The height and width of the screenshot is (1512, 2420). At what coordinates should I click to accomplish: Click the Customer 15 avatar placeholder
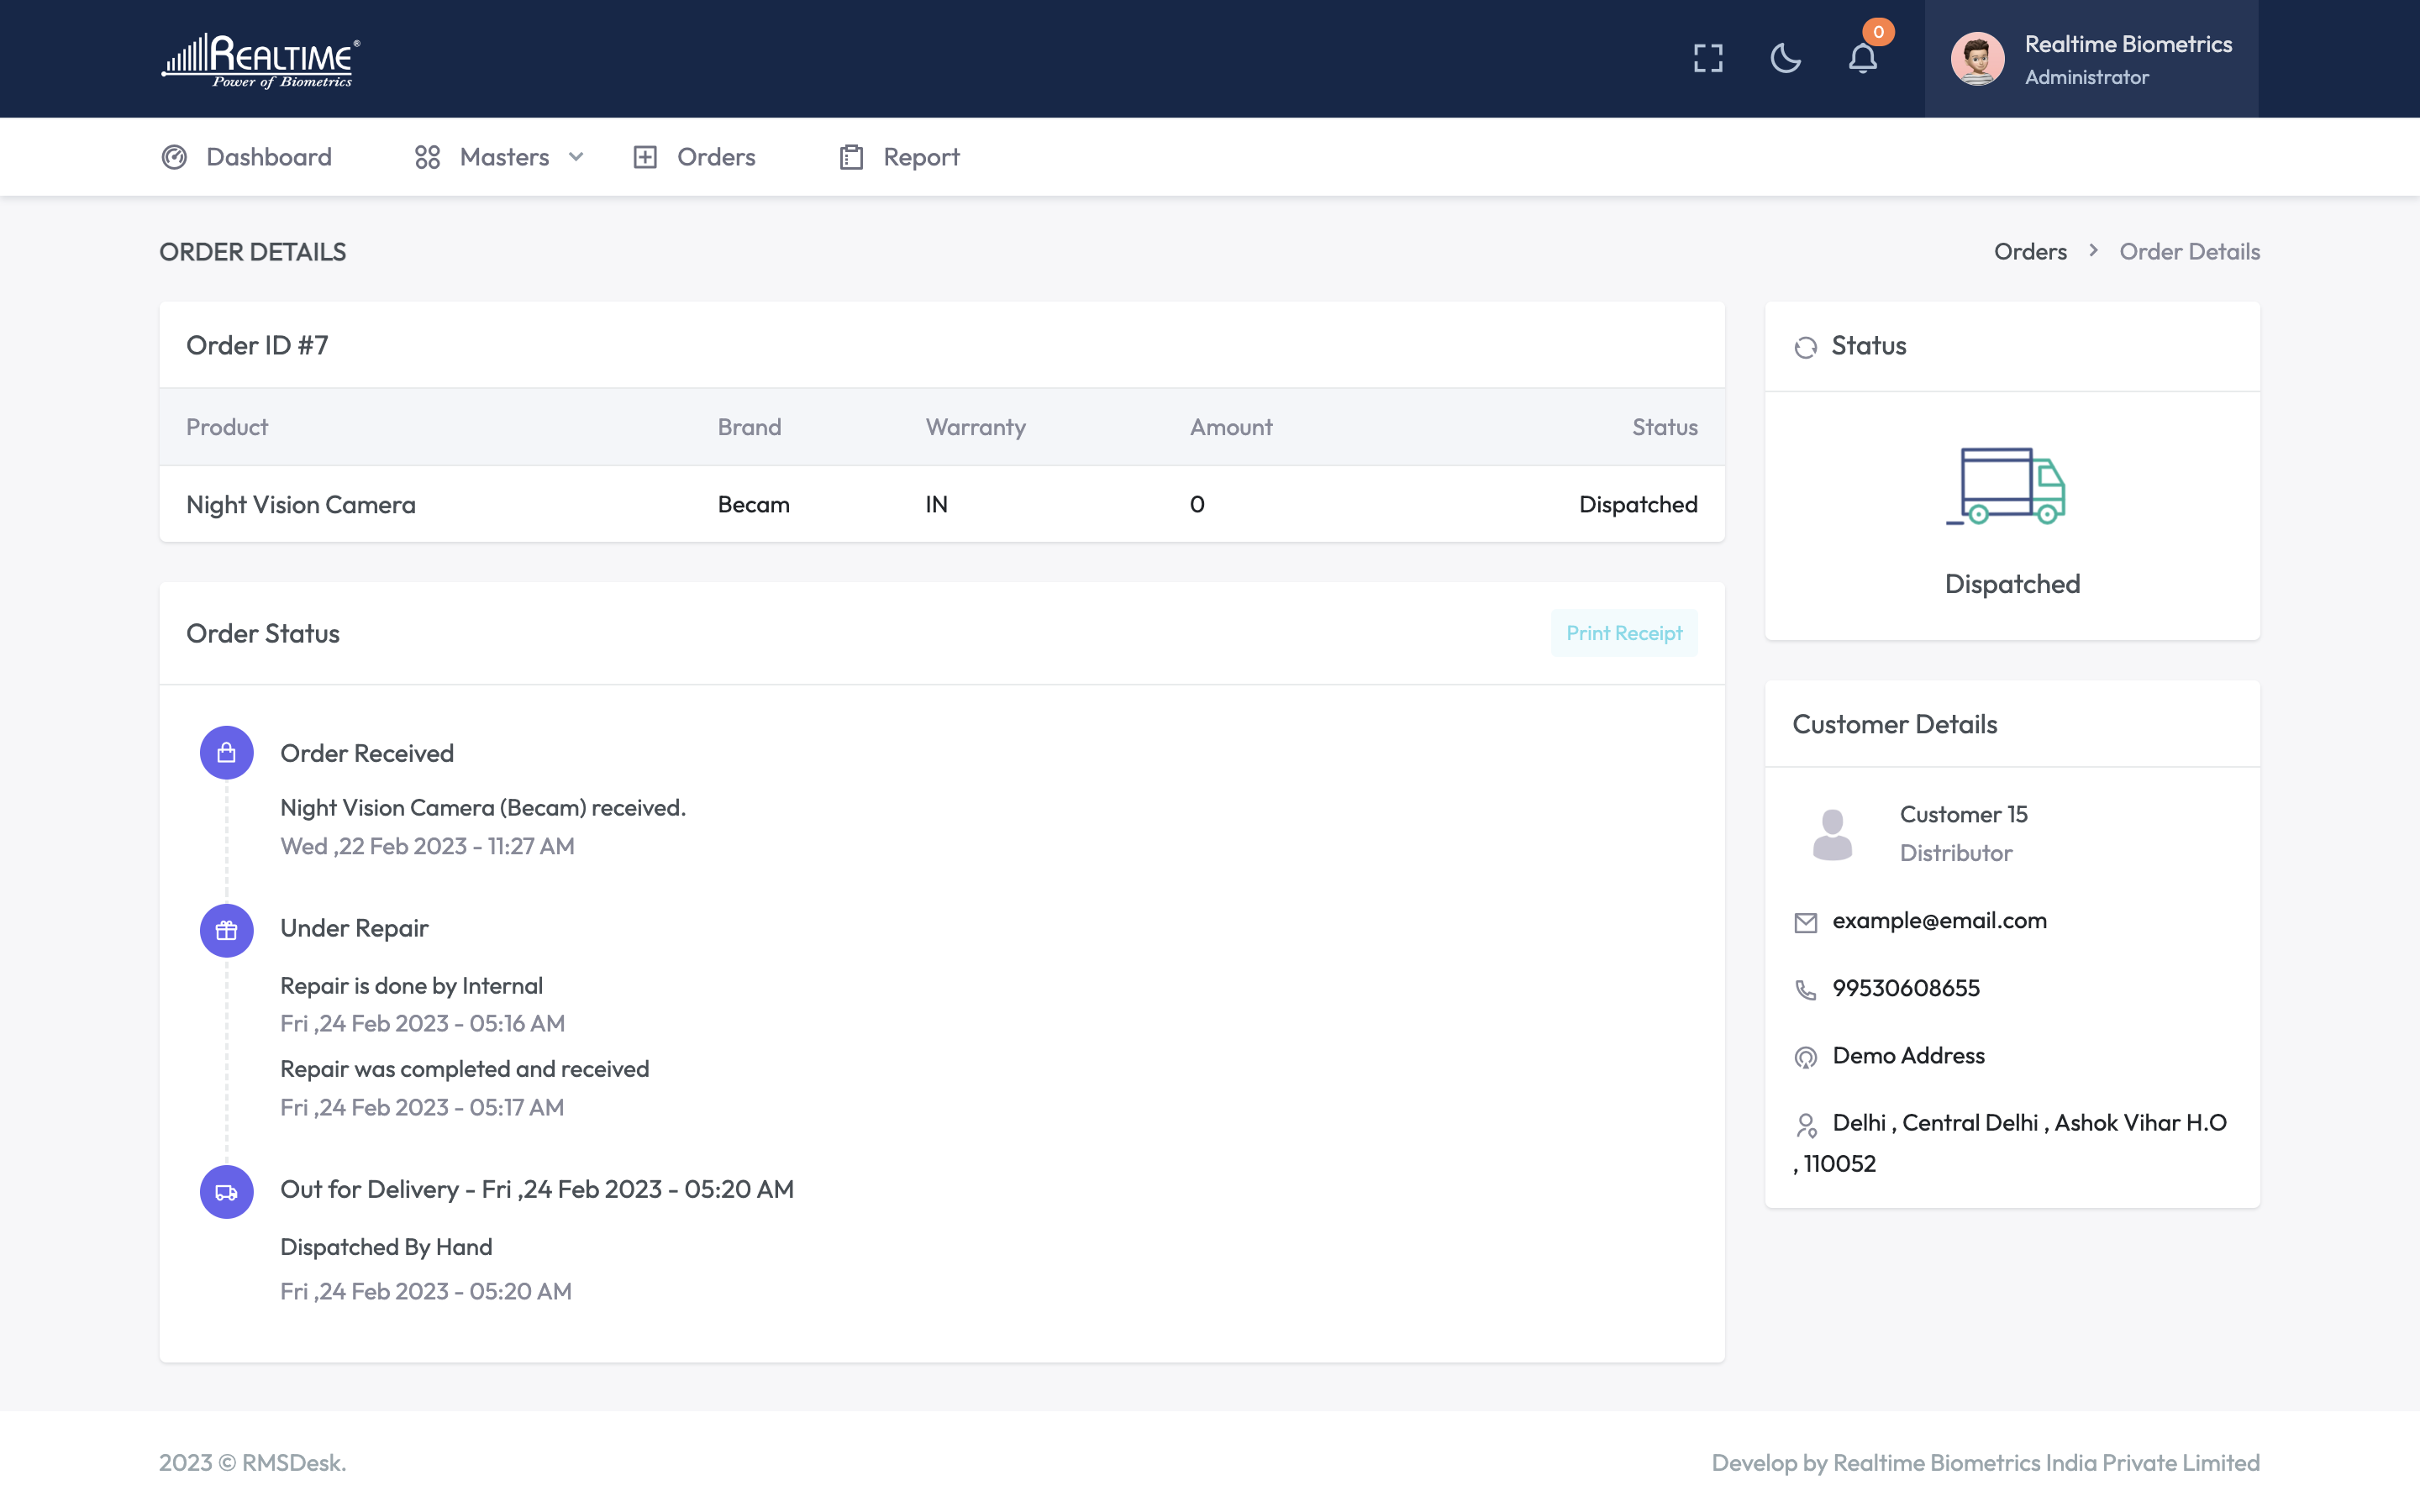tap(1832, 834)
